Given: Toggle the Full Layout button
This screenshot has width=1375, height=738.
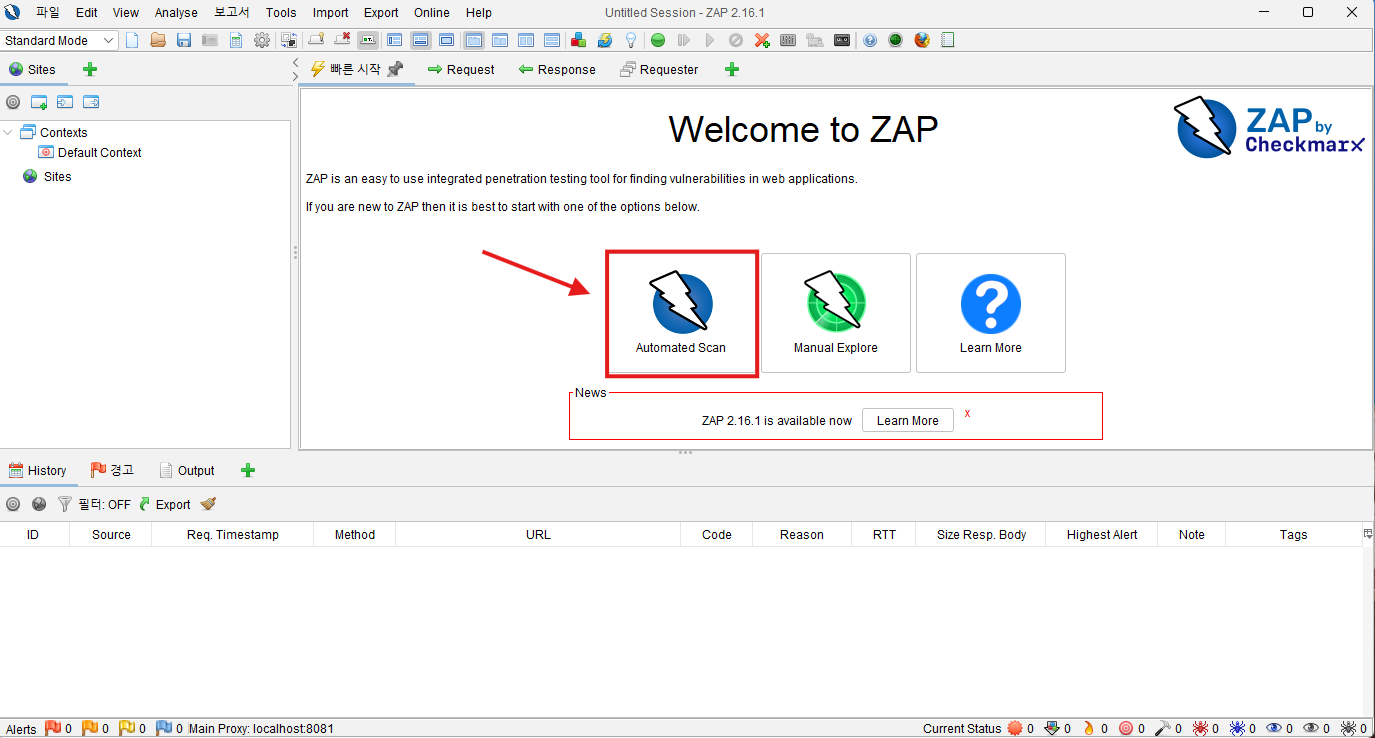Looking at the screenshot, I should (x=447, y=41).
